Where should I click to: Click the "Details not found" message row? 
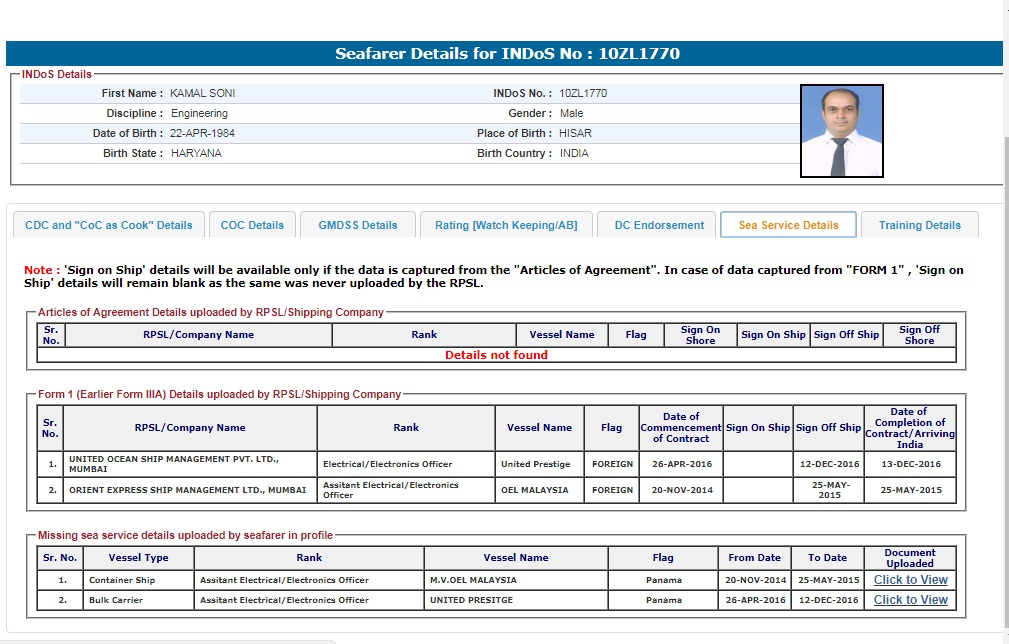(496, 355)
